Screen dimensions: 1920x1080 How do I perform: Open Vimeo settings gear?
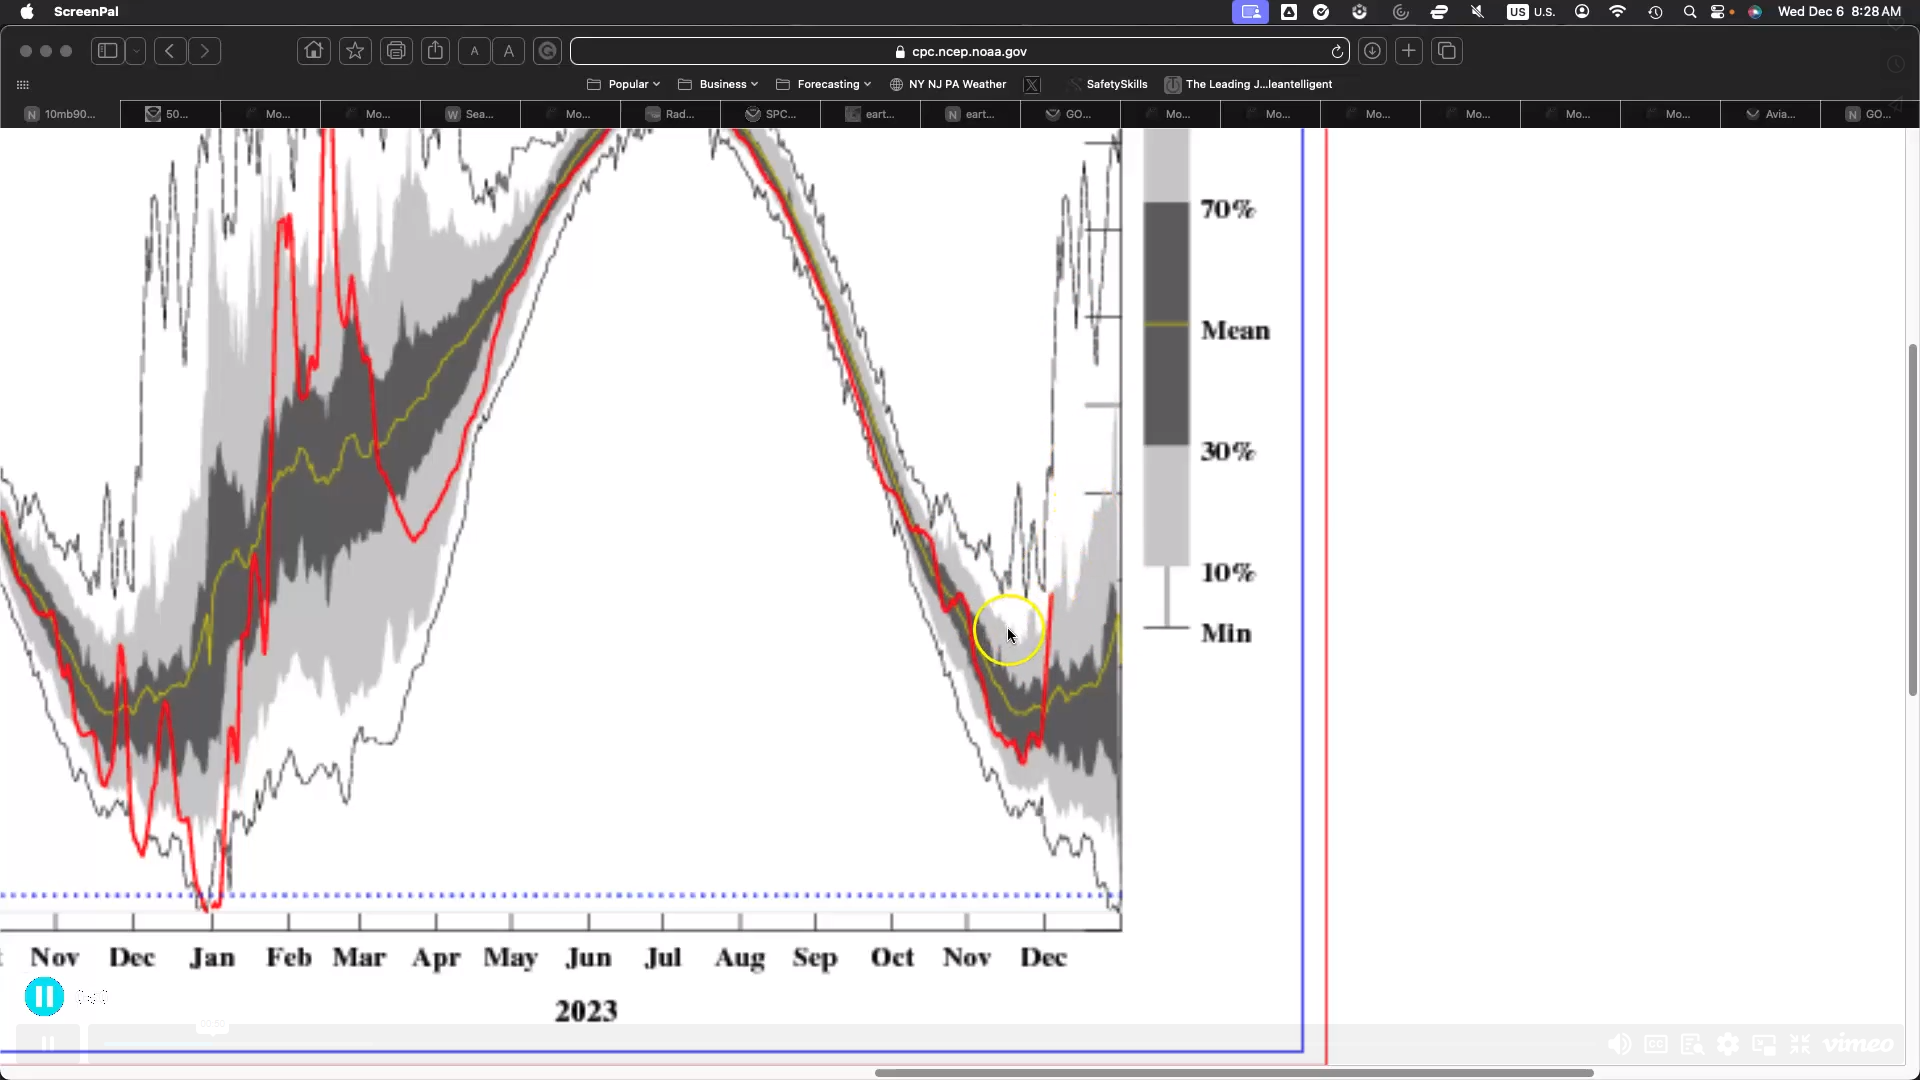(x=1728, y=1044)
